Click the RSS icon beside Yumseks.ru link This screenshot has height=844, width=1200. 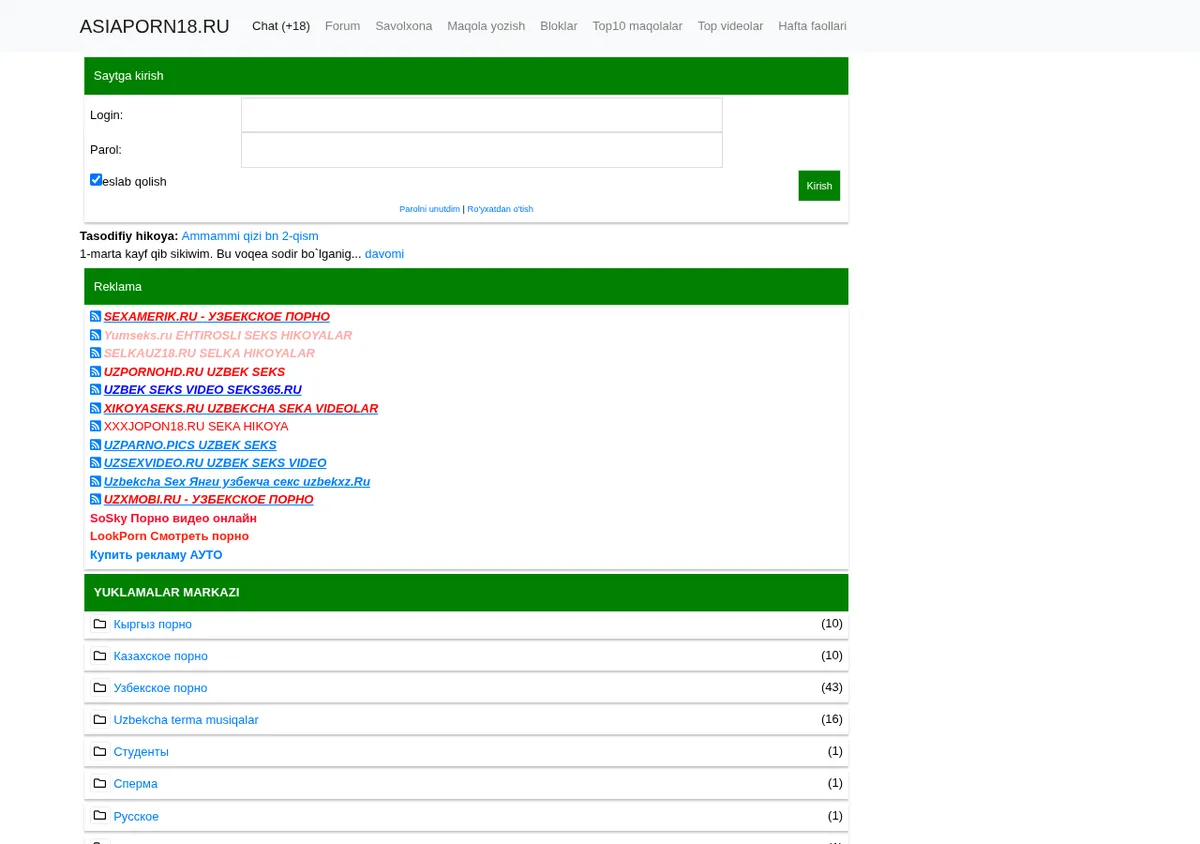(x=96, y=335)
